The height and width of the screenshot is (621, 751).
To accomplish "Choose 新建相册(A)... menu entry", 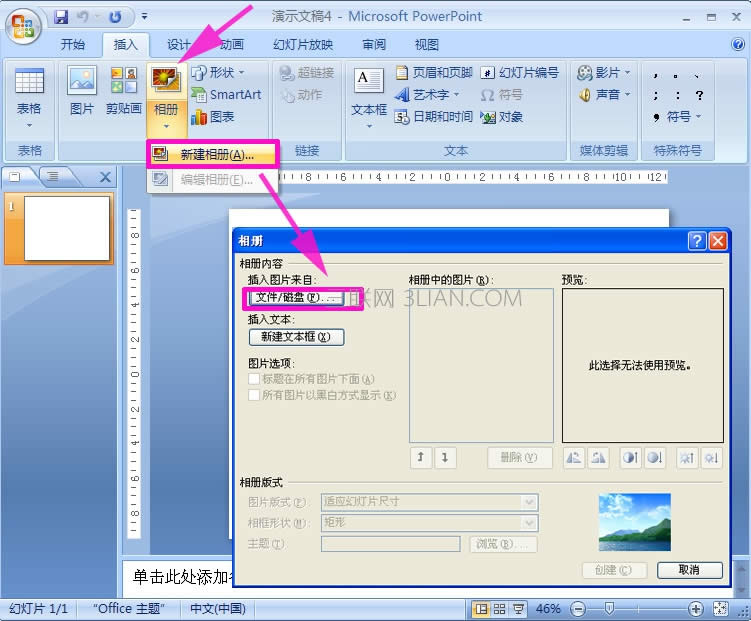I will click(x=213, y=154).
